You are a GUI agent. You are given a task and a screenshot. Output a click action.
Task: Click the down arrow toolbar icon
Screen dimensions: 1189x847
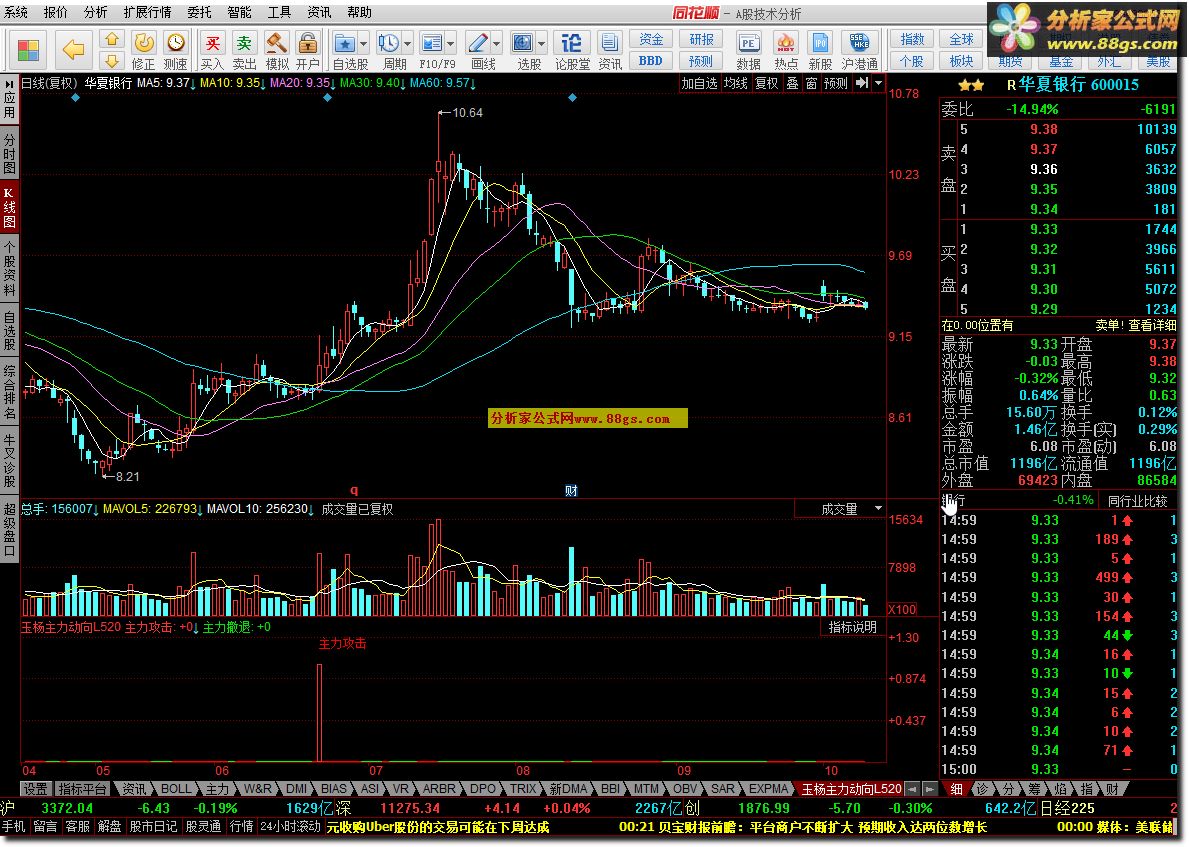[x=111, y=61]
